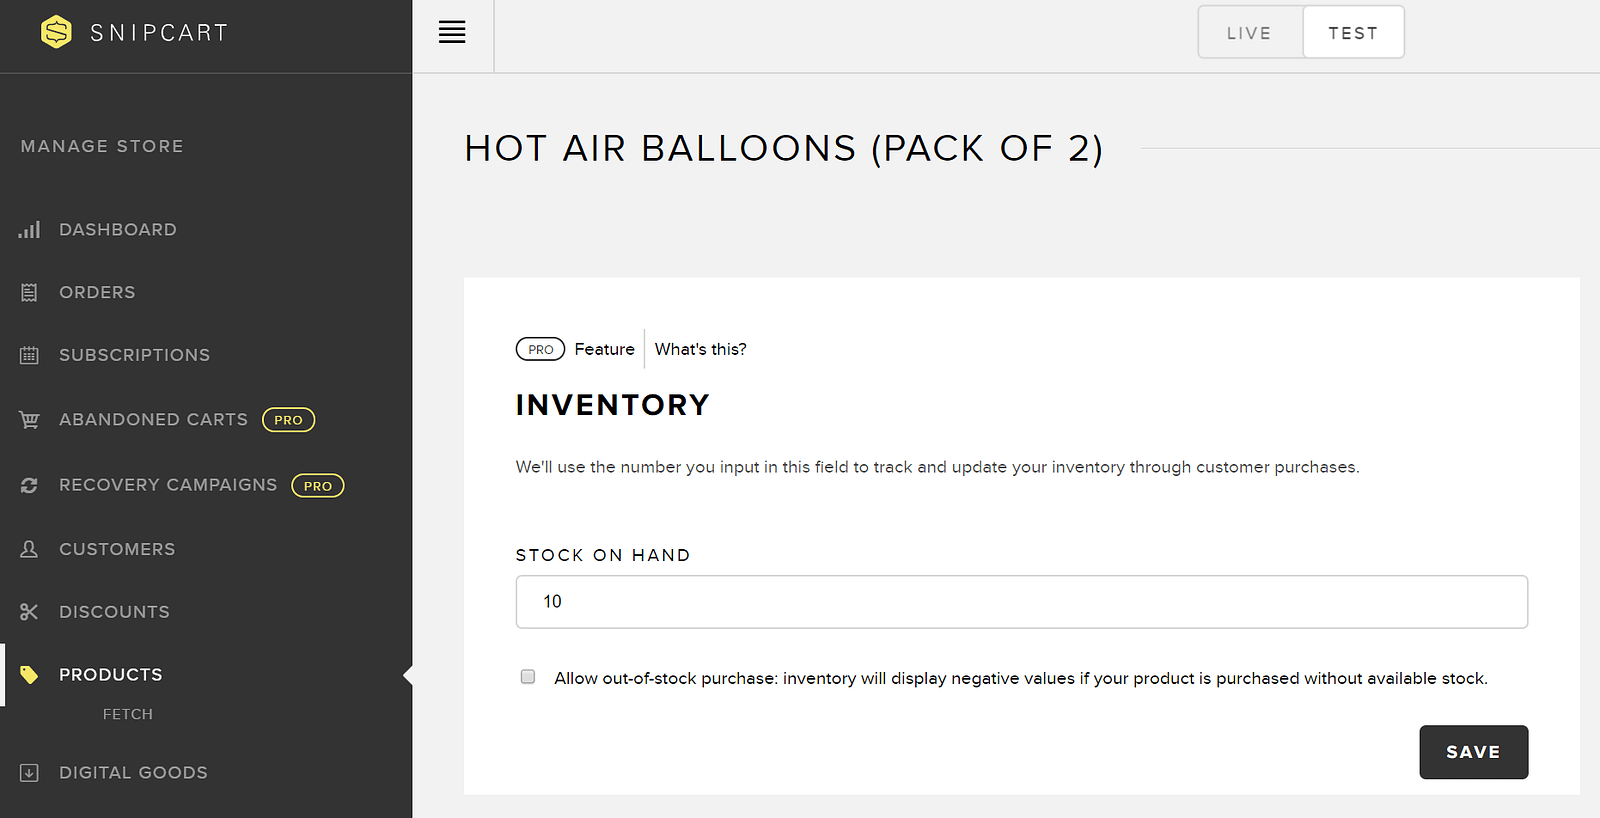Viewport: 1600px width, 818px height.
Task: Switch to Test mode
Action: (1353, 33)
